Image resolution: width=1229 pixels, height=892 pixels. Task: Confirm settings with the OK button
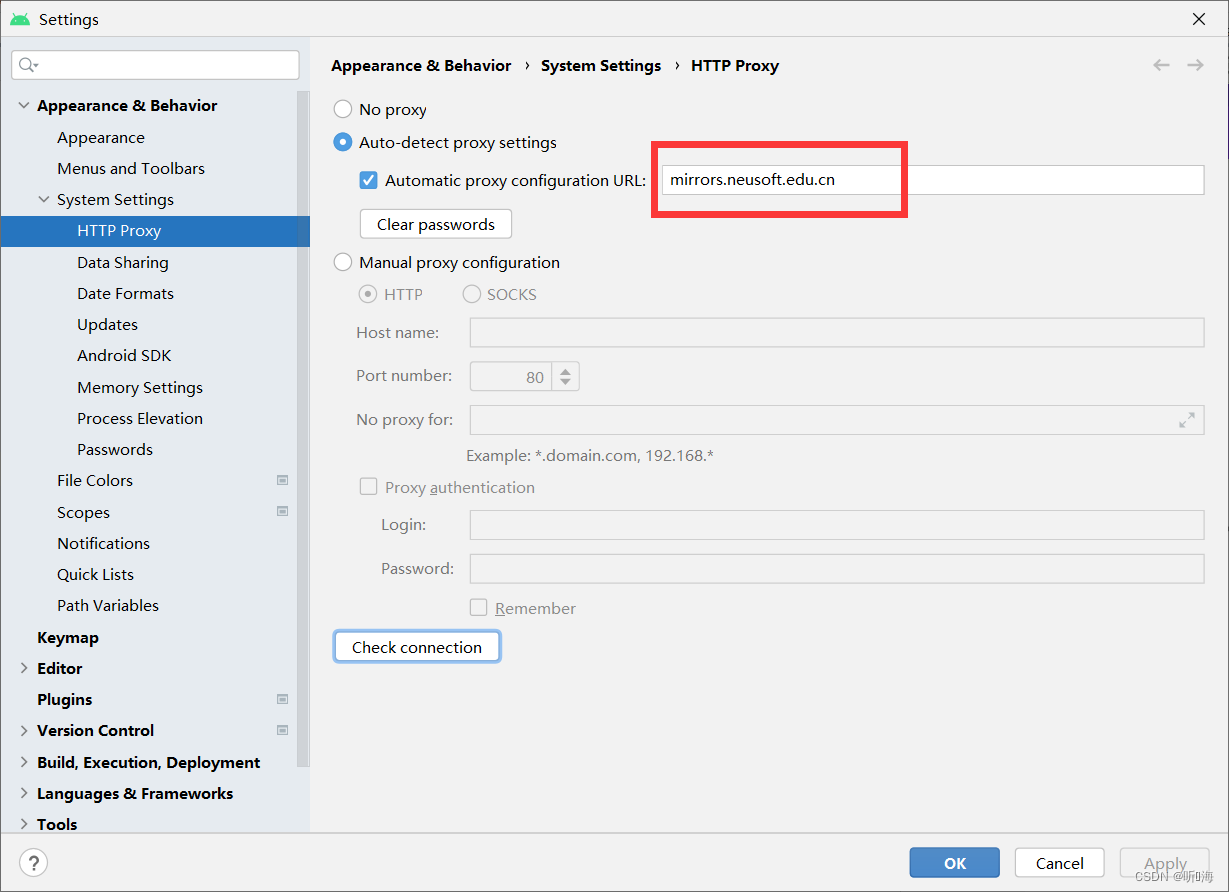pyautogui.click(x=955, y=863)
